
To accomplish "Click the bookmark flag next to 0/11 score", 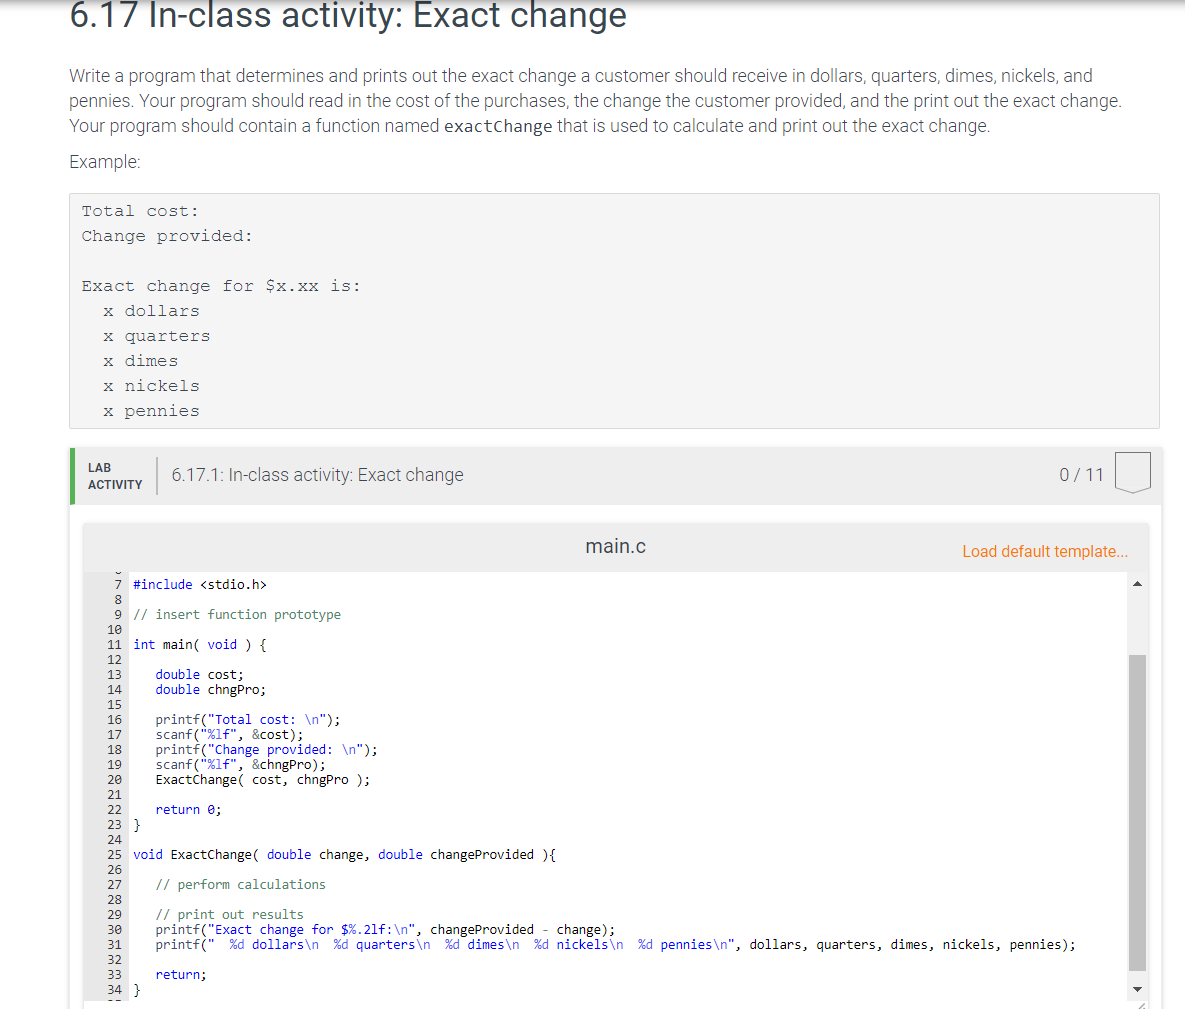I will point(1132,474).
